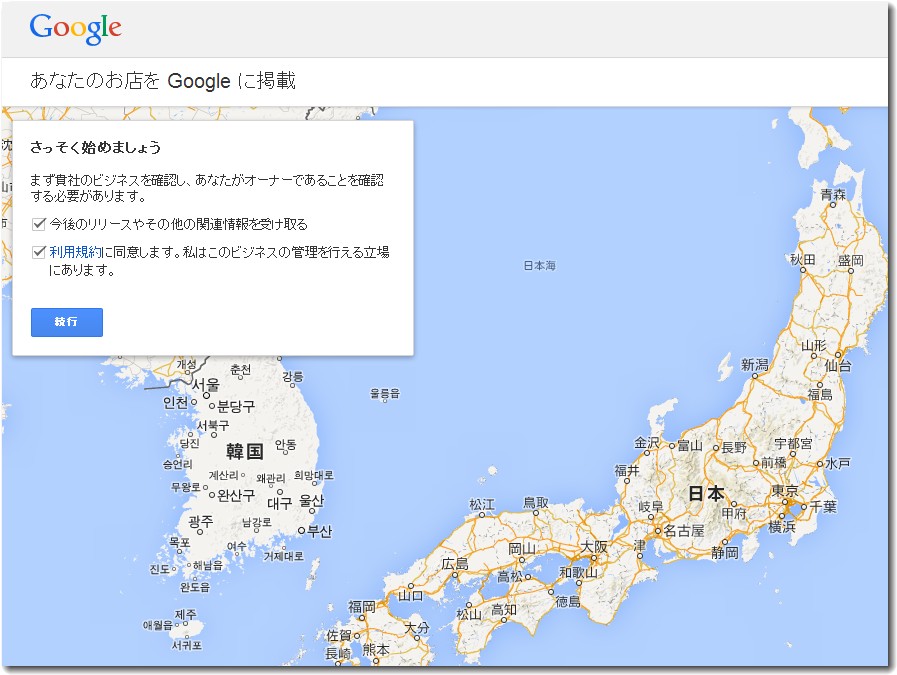
Task: Click the あなたのお店を Google に掲載 title
Action: [x=163, y=81]
